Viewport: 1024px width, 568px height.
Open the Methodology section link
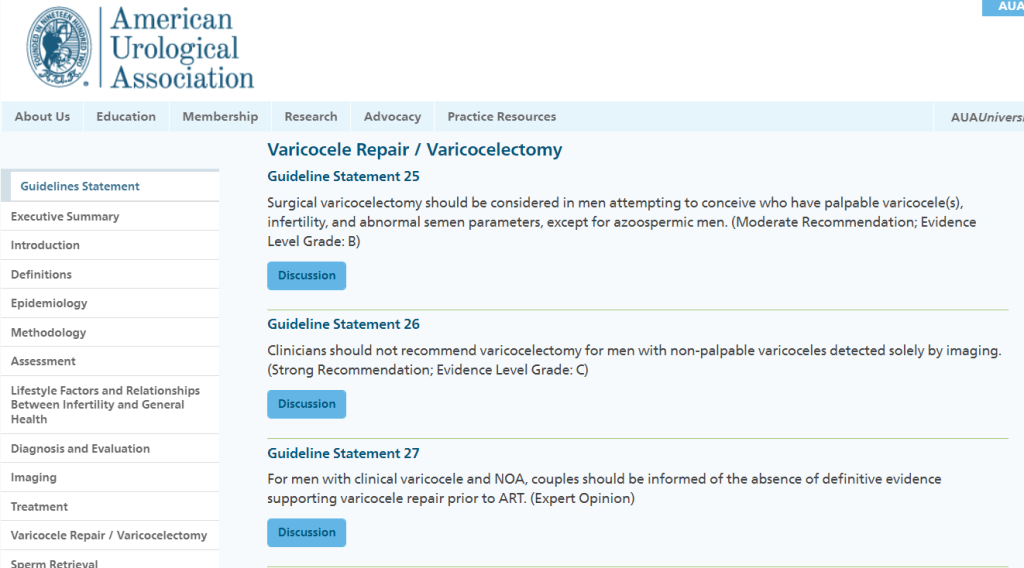48,333
